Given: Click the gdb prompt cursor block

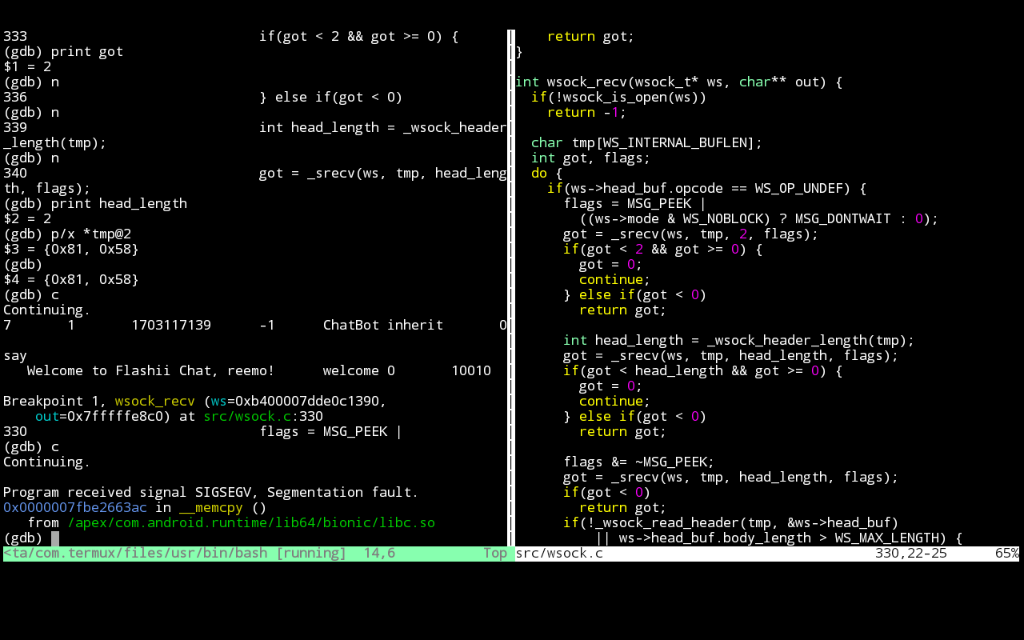Looking at the screenshot, I should coord(55,538).
